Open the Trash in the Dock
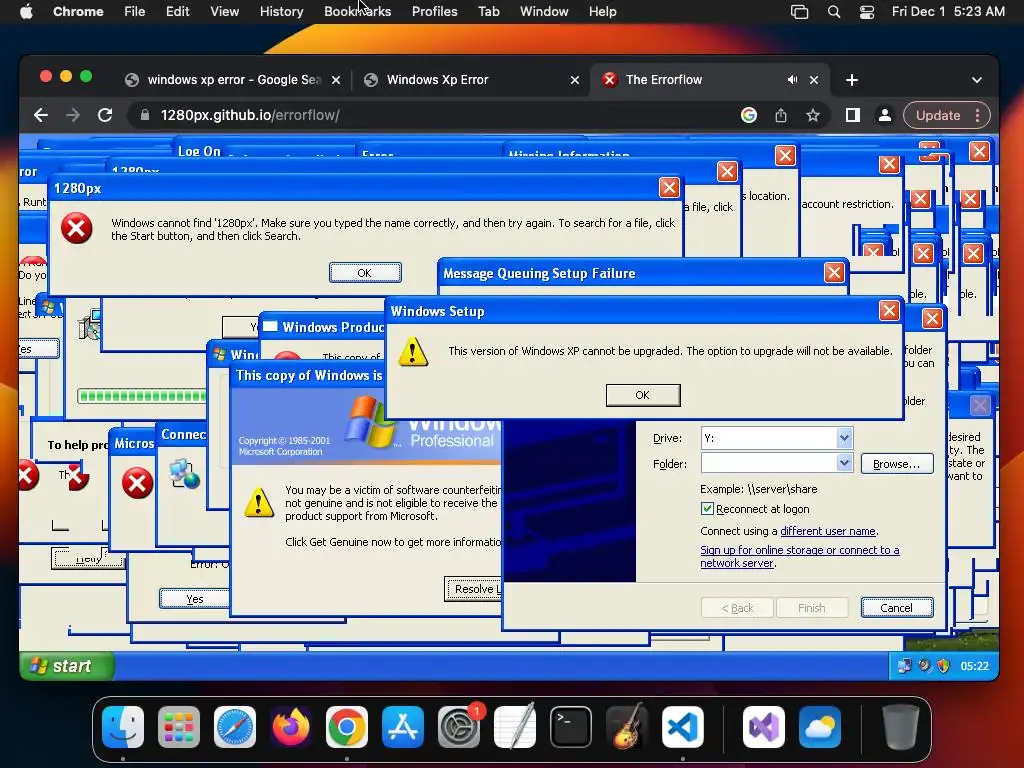Viewport: 1024px width, 768px height. [901, 727]
